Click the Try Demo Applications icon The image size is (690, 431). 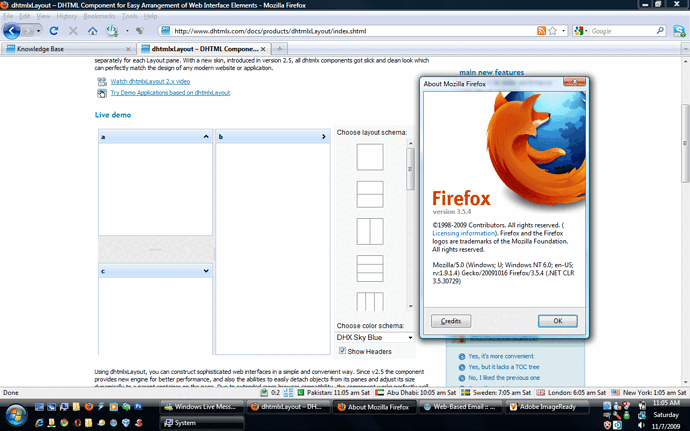point(102,93)
